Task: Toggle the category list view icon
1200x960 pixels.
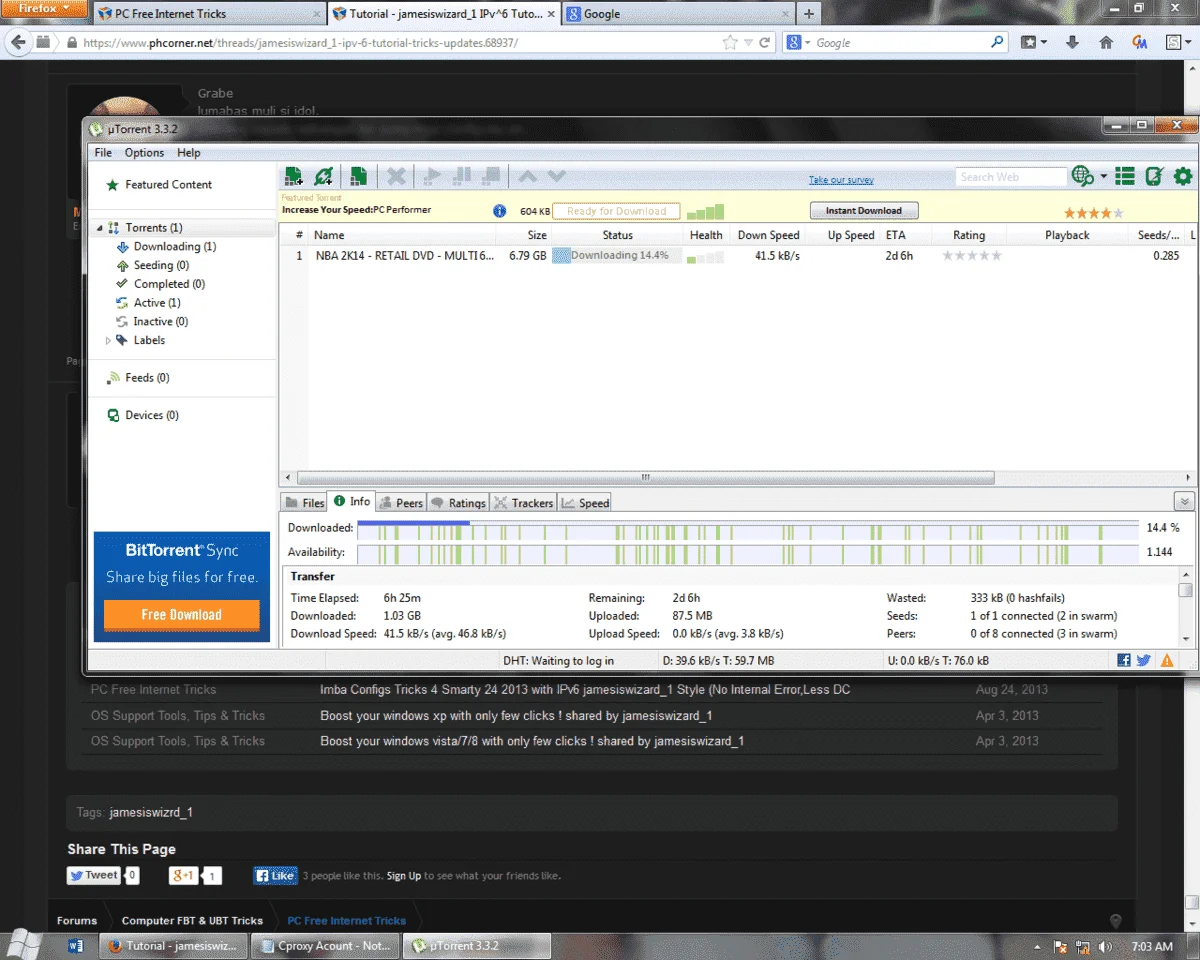Action: click(x=1125, y=177)
